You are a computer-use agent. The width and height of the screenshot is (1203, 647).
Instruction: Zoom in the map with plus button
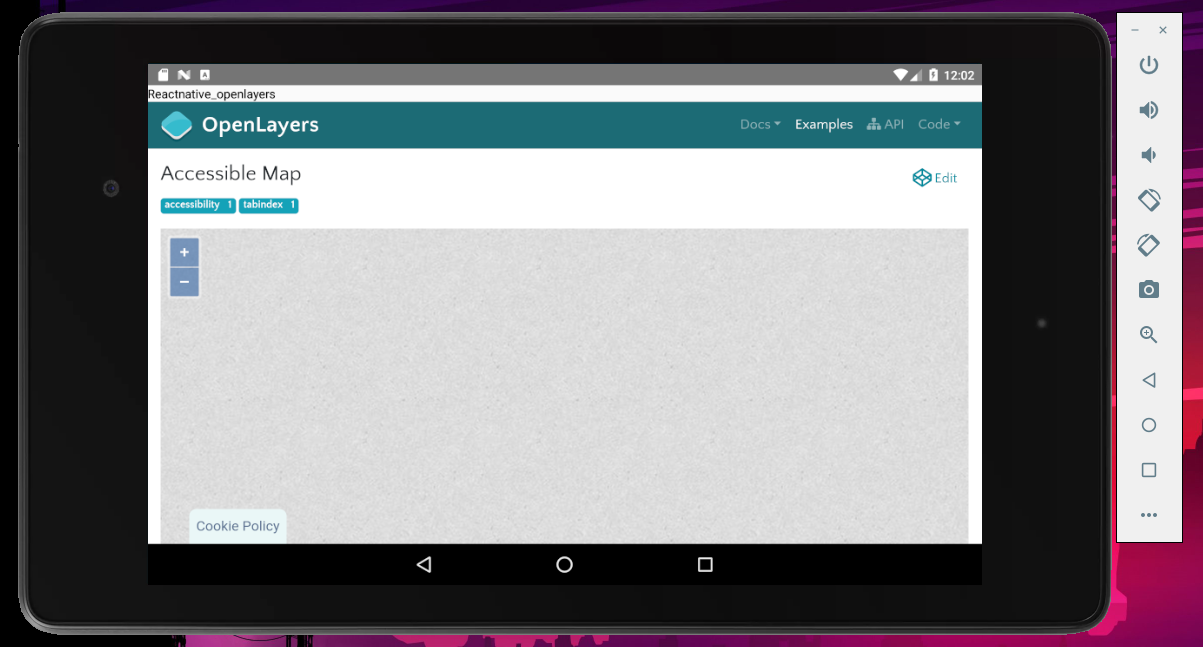pos(184,253)
